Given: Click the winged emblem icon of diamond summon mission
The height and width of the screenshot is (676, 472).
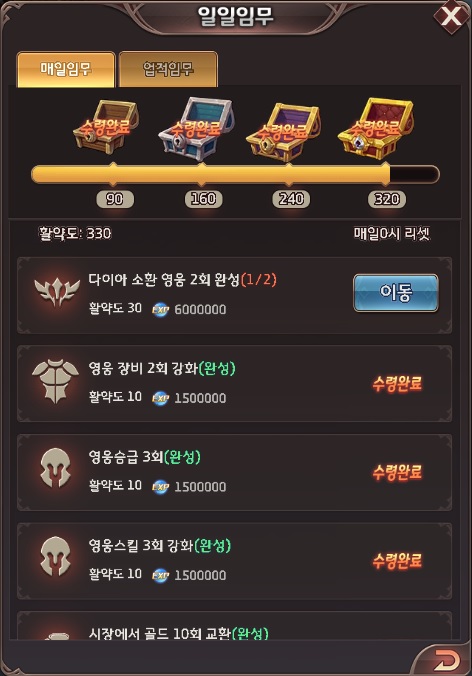Looking at the screenshot, I should pos(57,291).
